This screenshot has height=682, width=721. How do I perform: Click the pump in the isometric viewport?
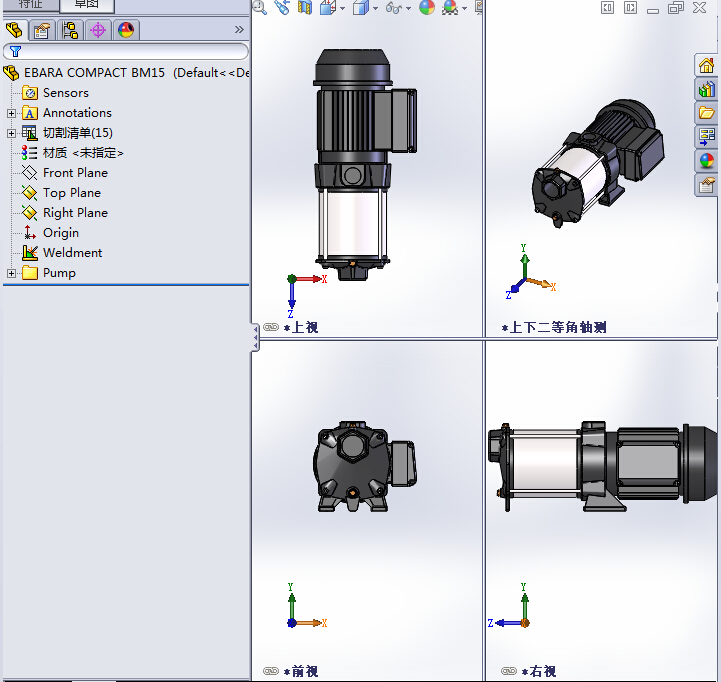[x=598, y=163]
